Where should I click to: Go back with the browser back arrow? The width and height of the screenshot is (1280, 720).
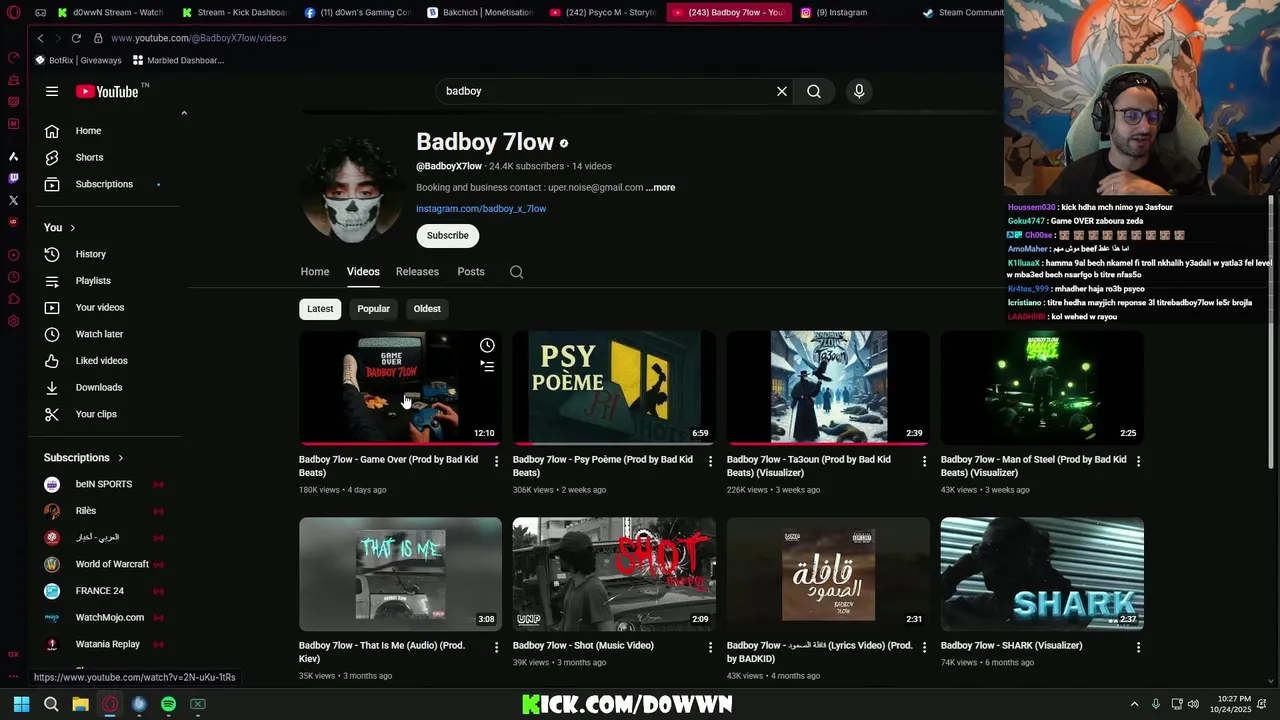tap(40, 38)
